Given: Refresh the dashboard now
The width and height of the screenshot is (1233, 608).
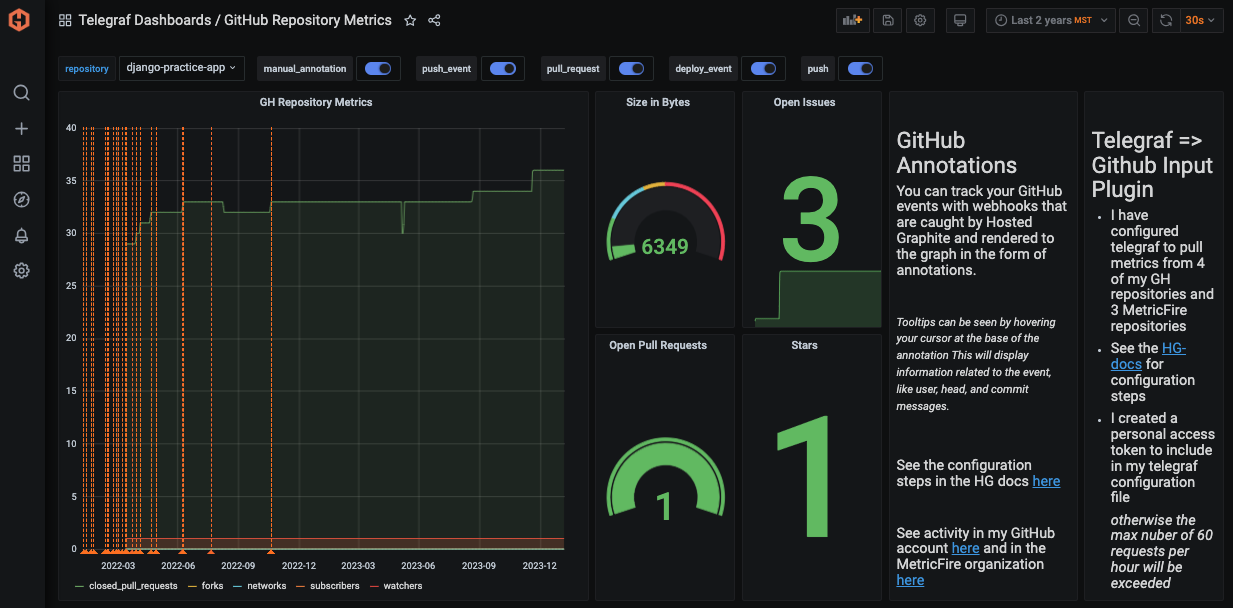Looking at the screenshot, I should pos(1166,20).
